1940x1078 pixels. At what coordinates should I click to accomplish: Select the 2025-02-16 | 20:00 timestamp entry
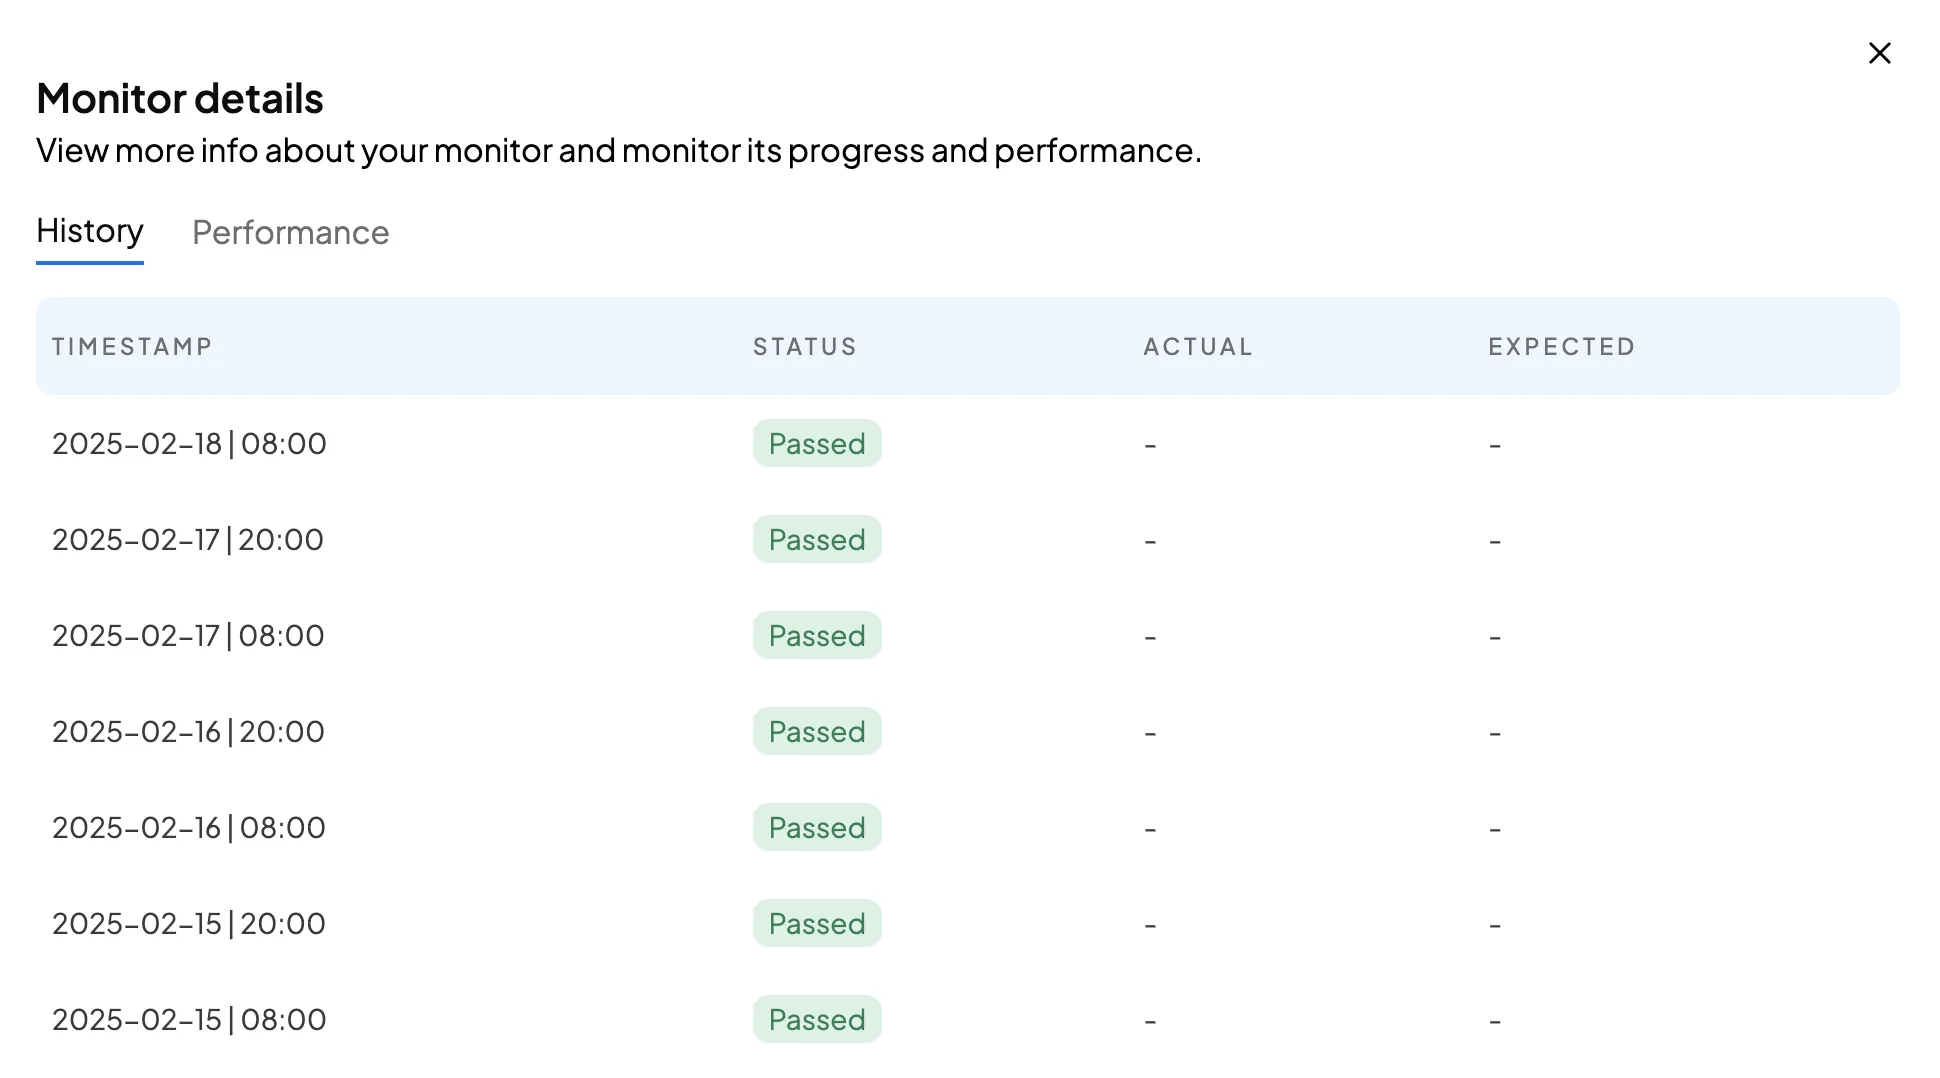188,732
